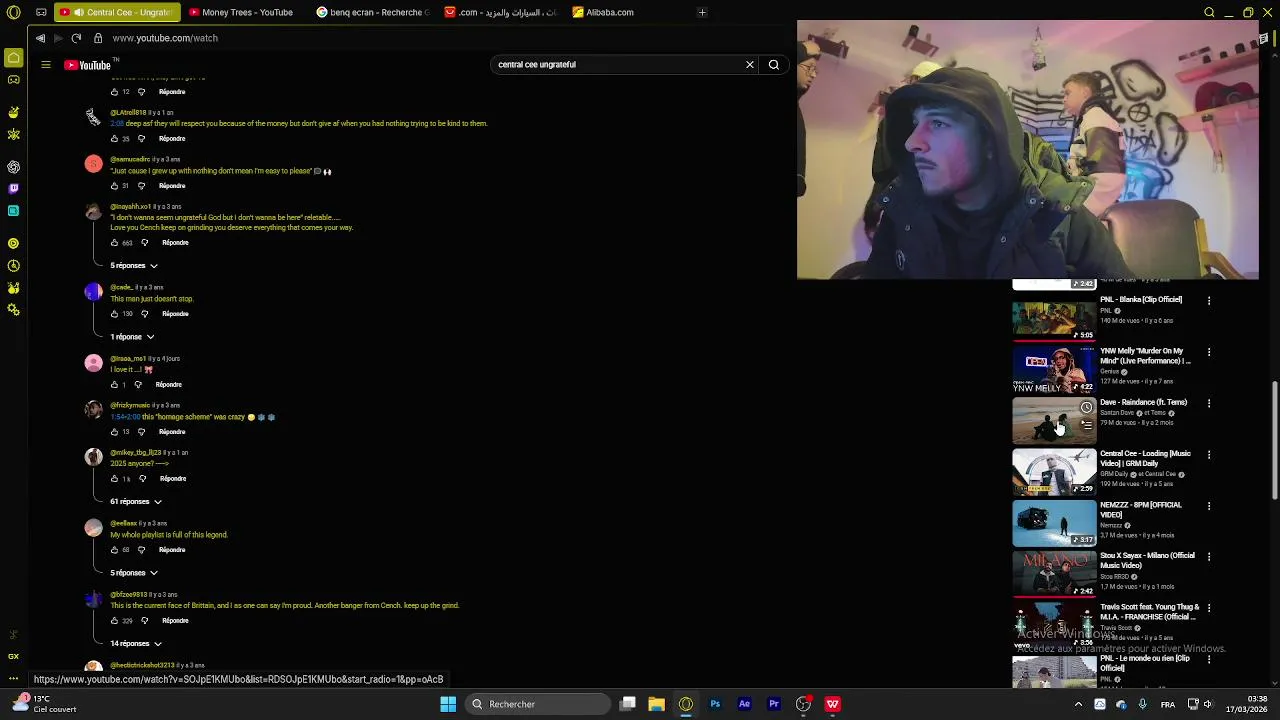Screen dimensions: 1280x720
Task: Go to YouTube home via logo
Action: [87, 65]
